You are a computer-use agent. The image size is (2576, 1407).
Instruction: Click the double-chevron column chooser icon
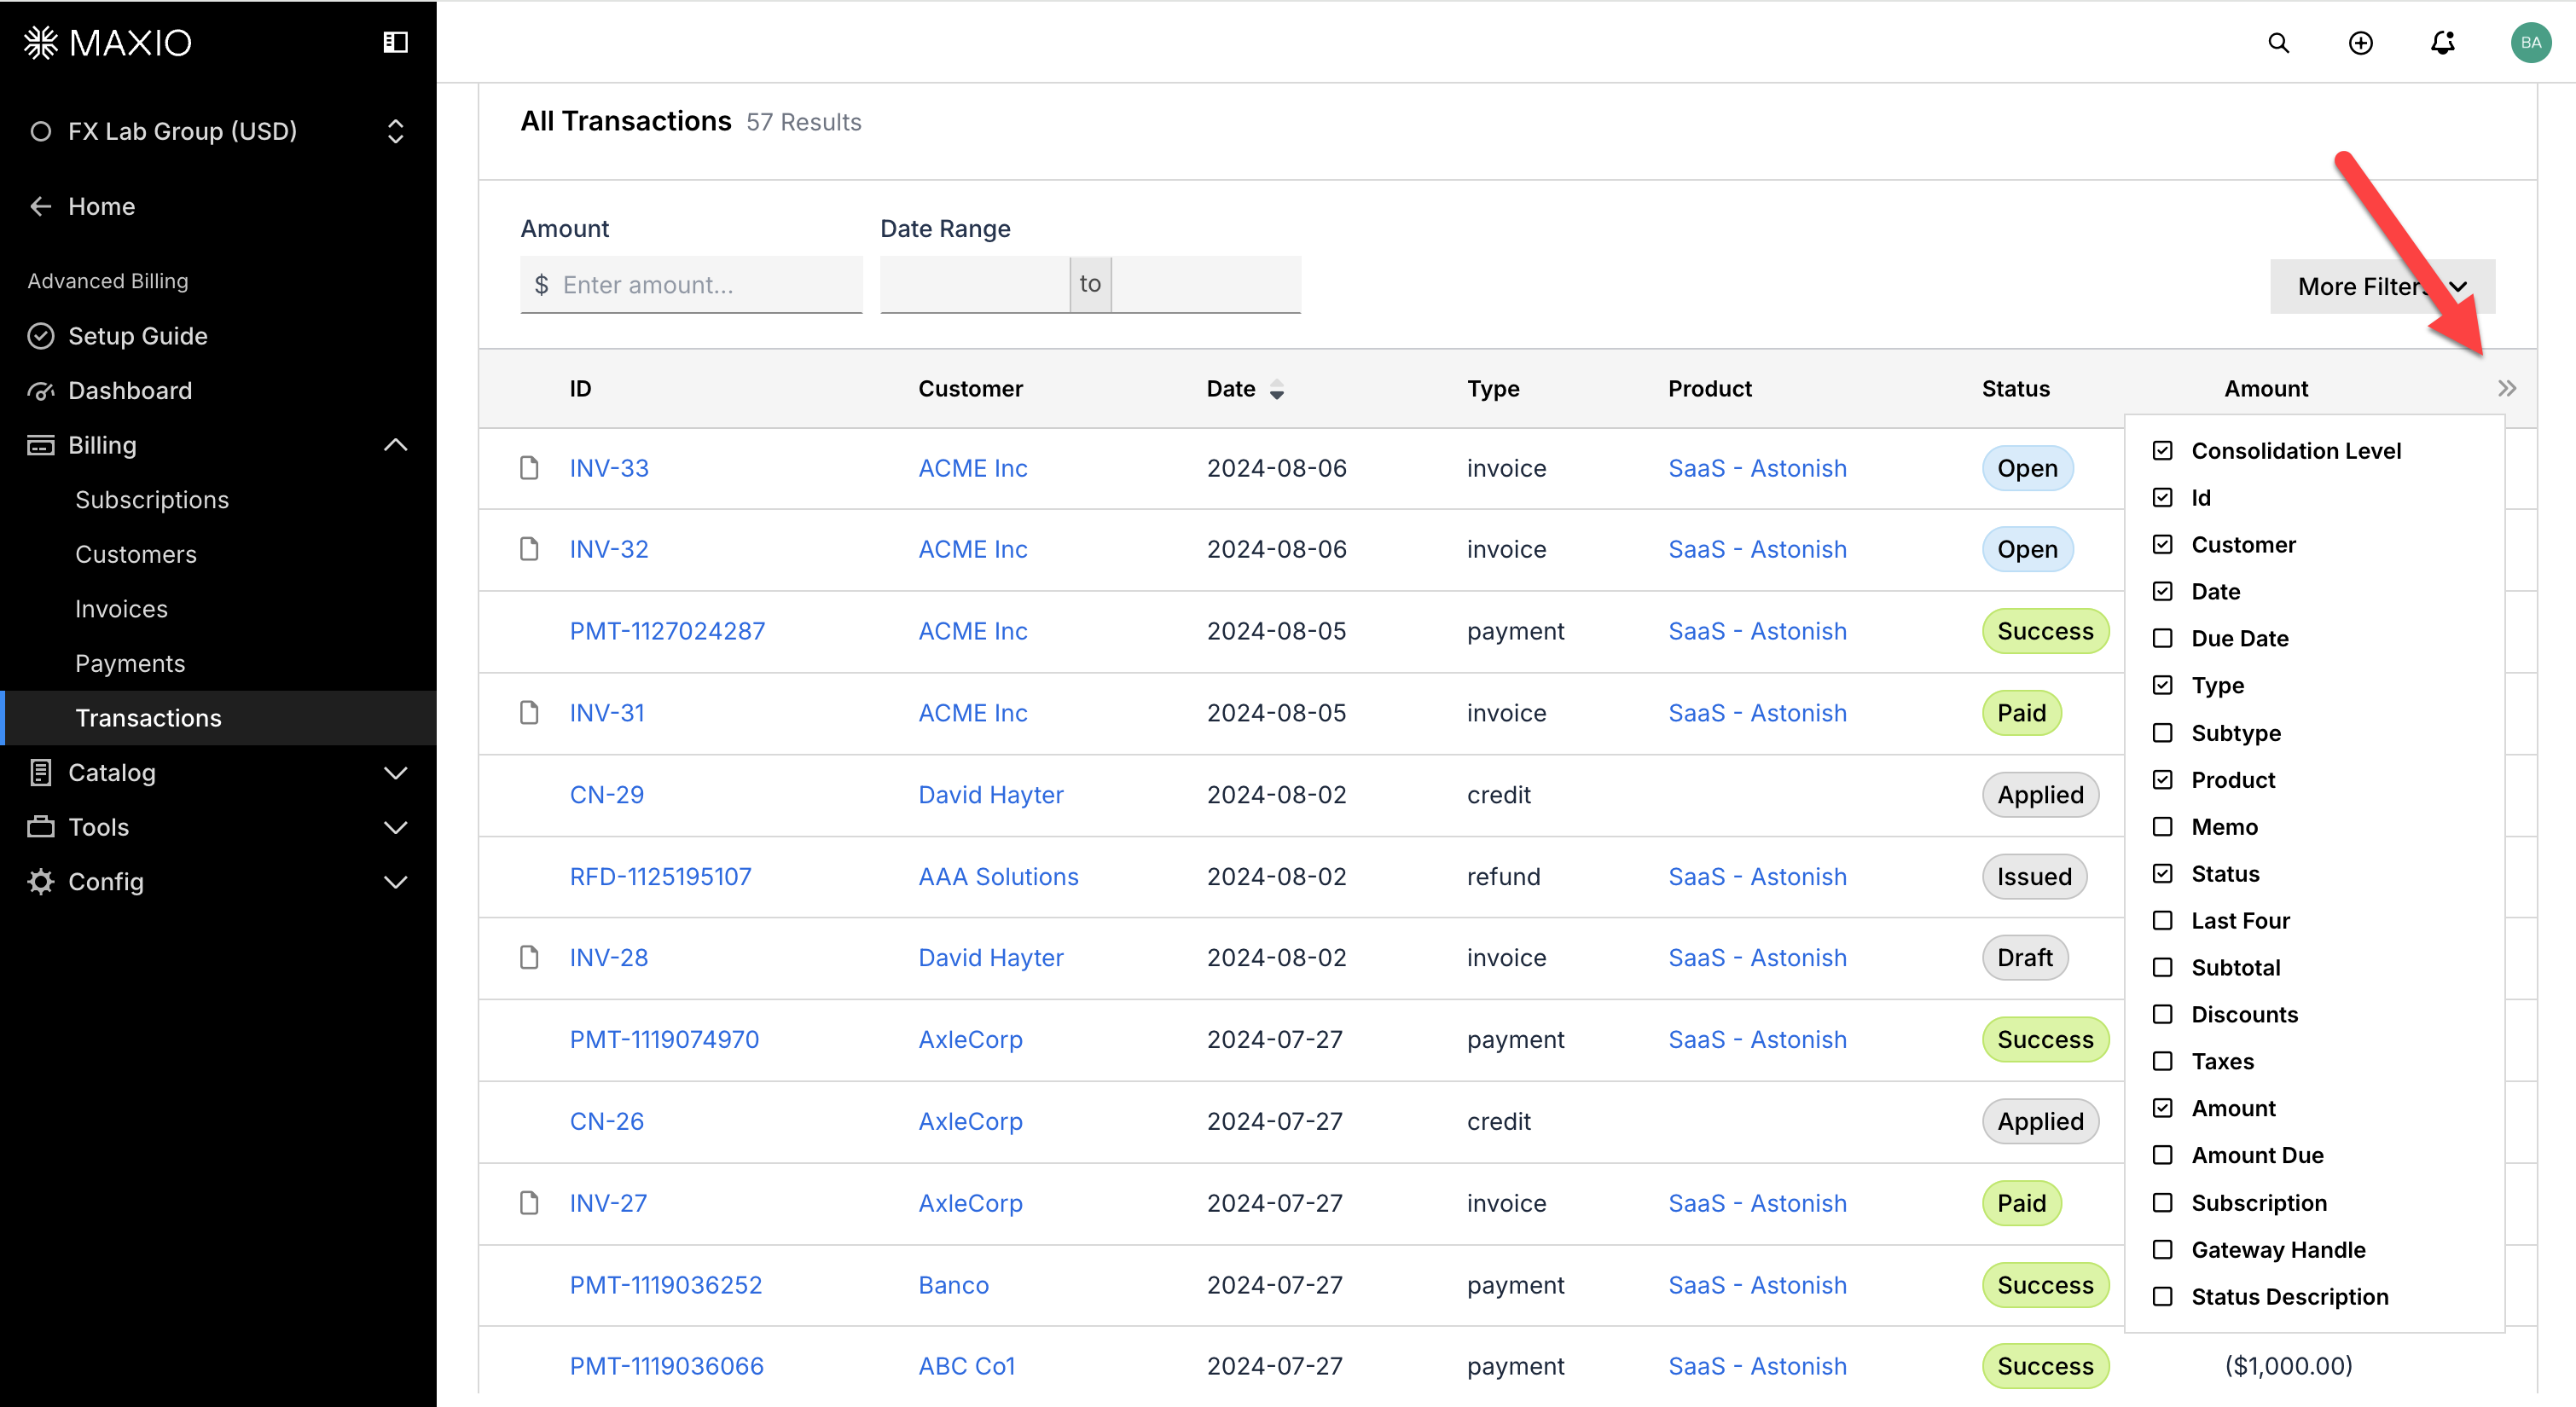pos(2506,389)
